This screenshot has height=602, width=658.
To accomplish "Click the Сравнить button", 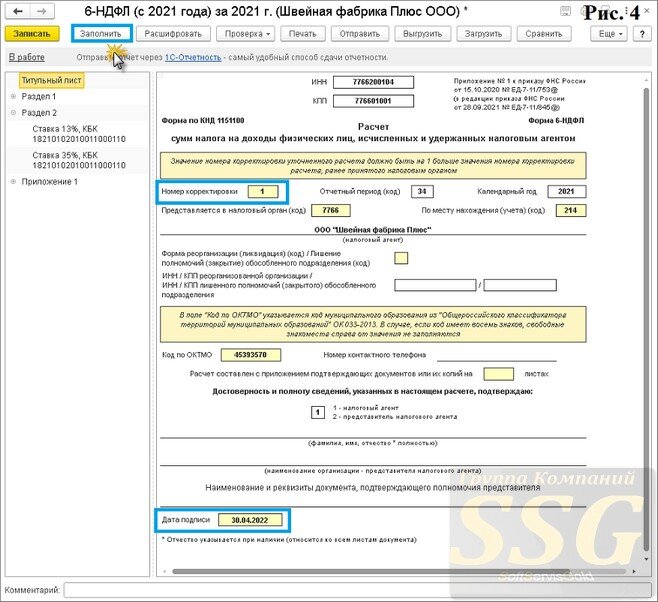I will pos(544,34).
